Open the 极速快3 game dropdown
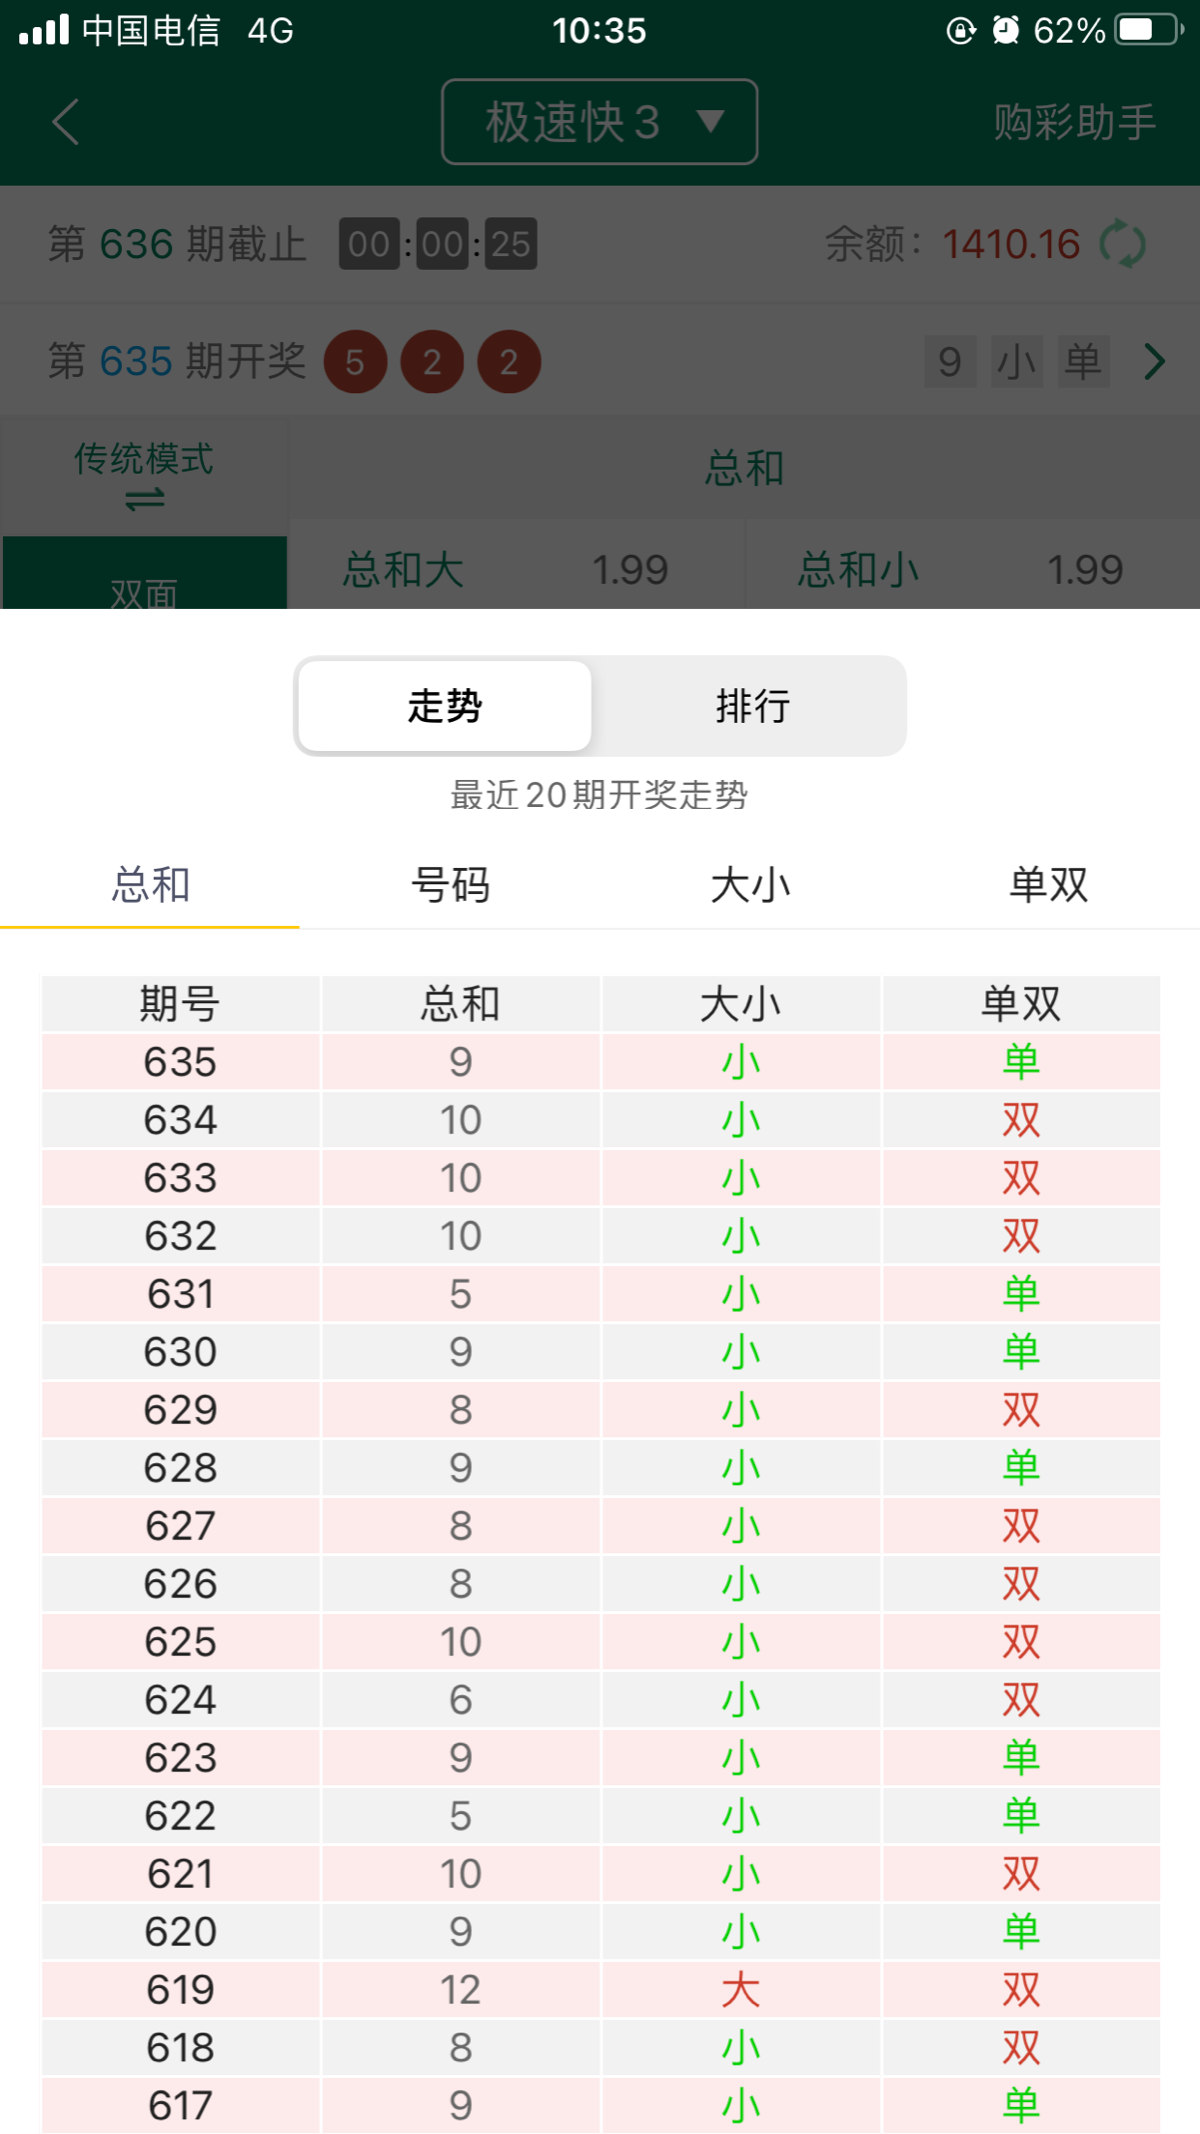Image resolution: width=1200 pixels, height=2134 pixels. click(x=599, y=122)
